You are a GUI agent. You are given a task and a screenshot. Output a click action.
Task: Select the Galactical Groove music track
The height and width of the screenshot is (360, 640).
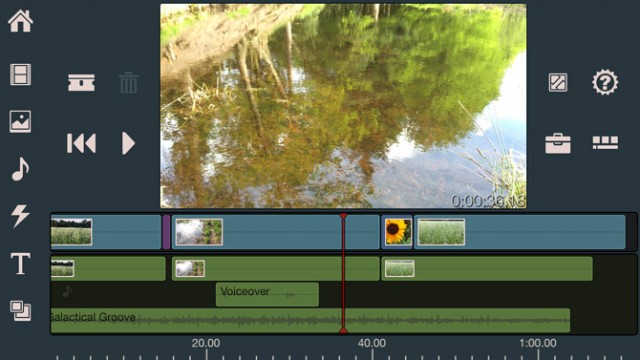pyautogui.click(x=310, y=320)
